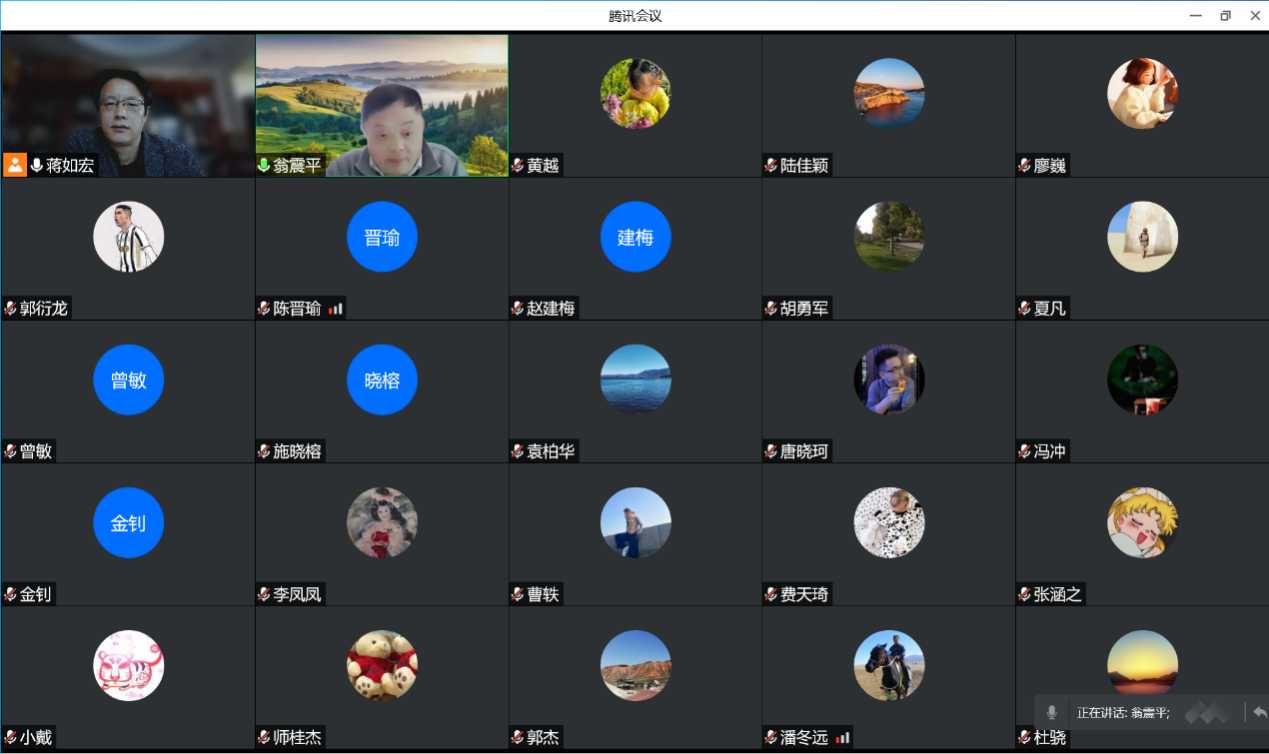Click the muted mic icon beside 夏凡

click(1026, 308)
